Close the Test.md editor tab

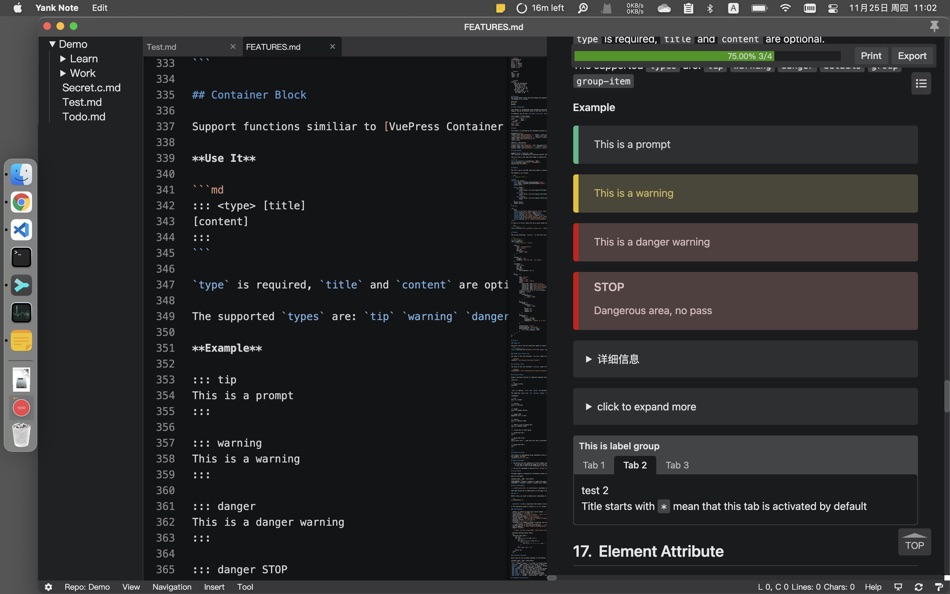click(233, 47)
